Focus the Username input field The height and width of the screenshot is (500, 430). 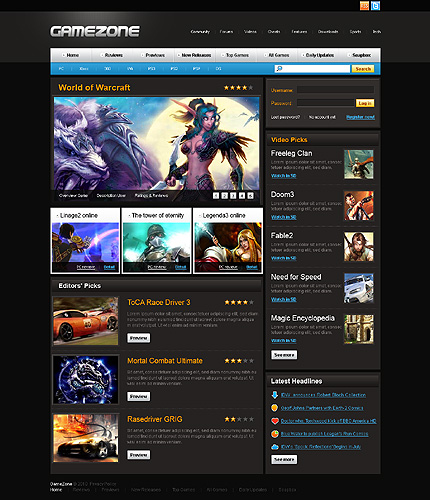click(336, 90)
